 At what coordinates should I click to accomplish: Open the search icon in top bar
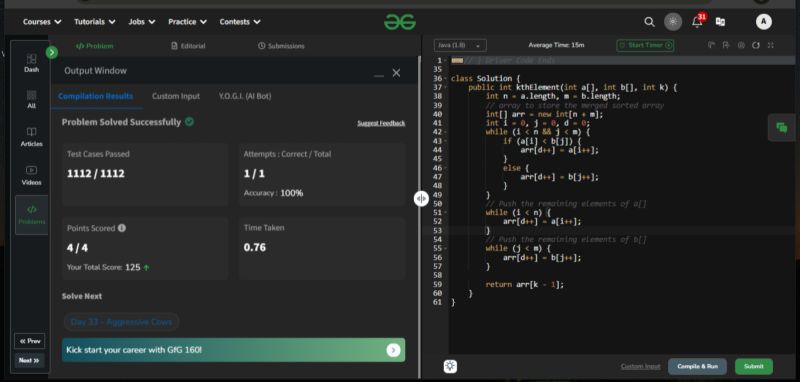pos(649,22)
